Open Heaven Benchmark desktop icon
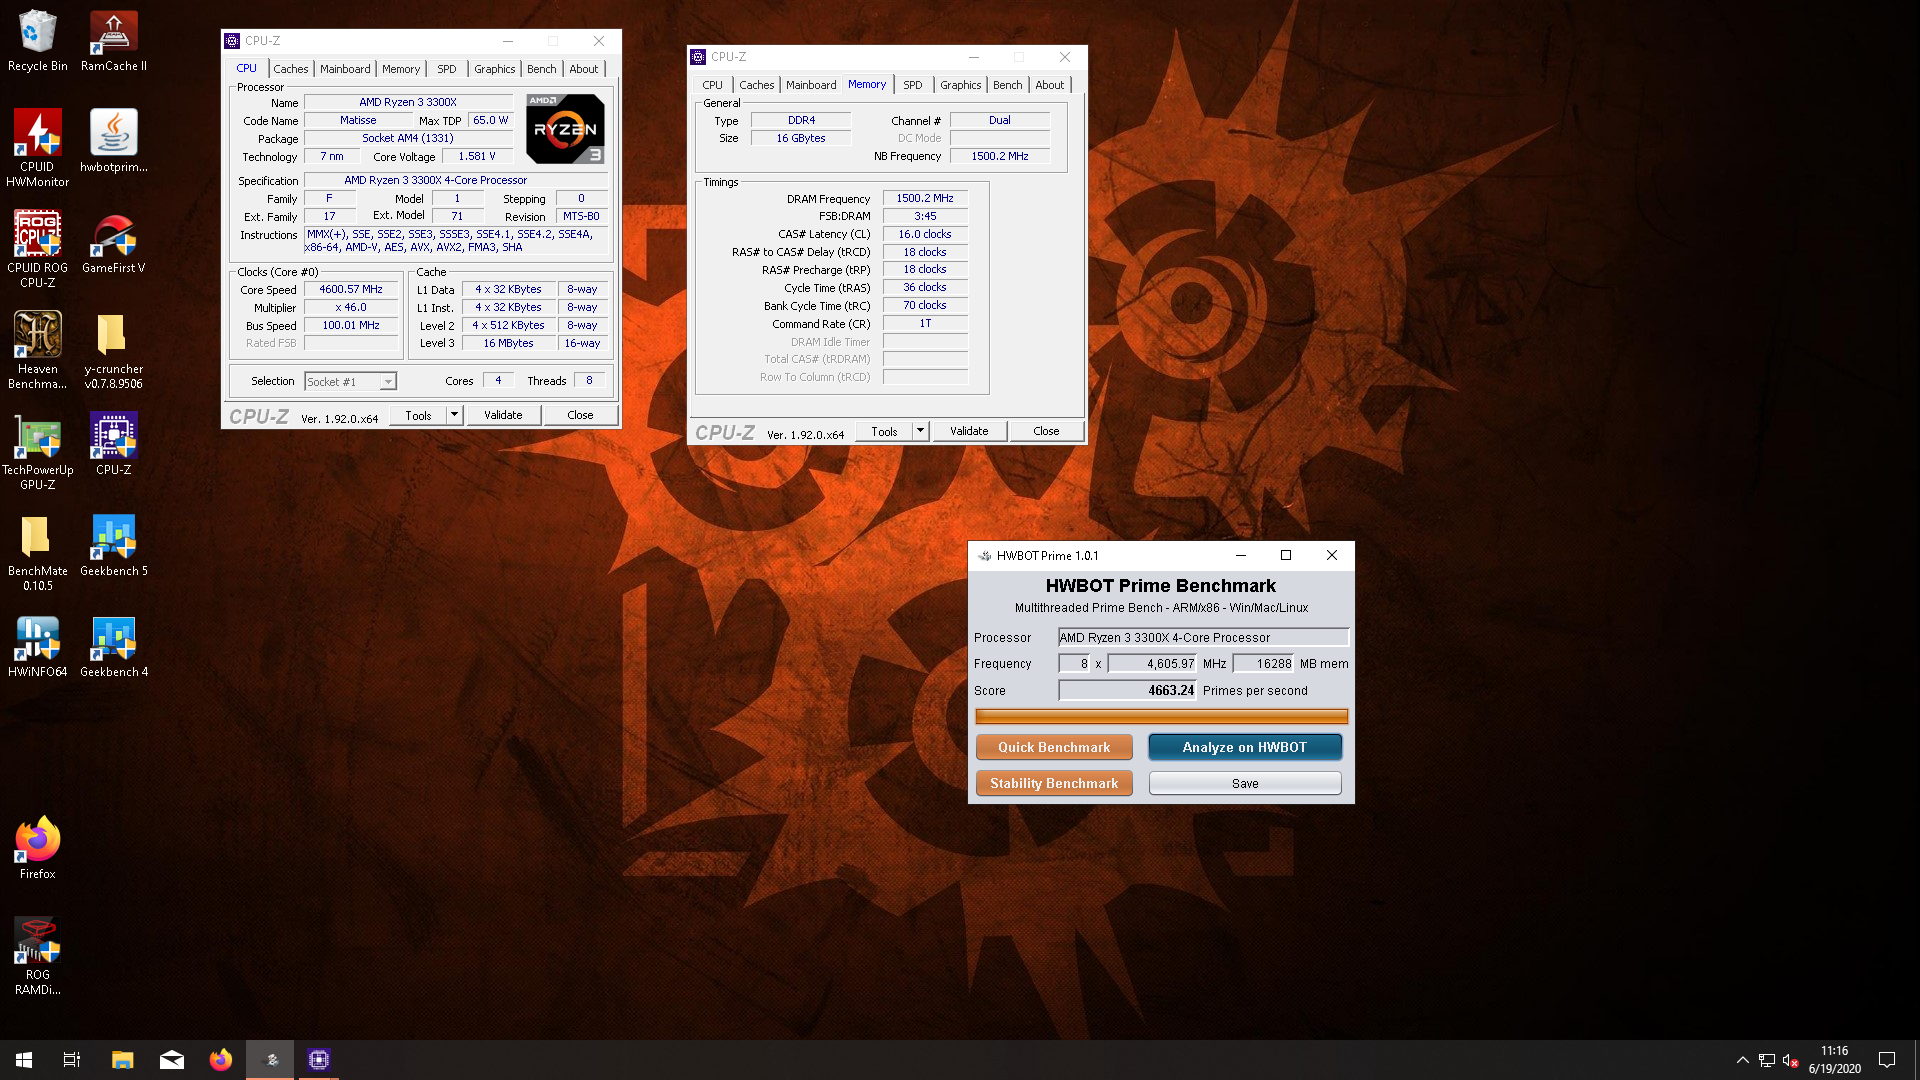The image size is (1920, 1080). coord(37,350)
